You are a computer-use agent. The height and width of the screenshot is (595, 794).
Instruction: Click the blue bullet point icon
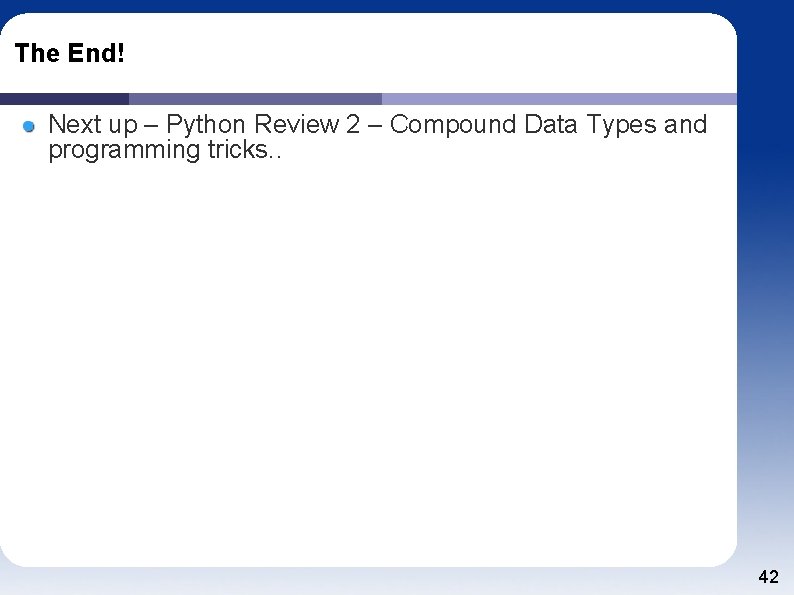pos(30,127)
